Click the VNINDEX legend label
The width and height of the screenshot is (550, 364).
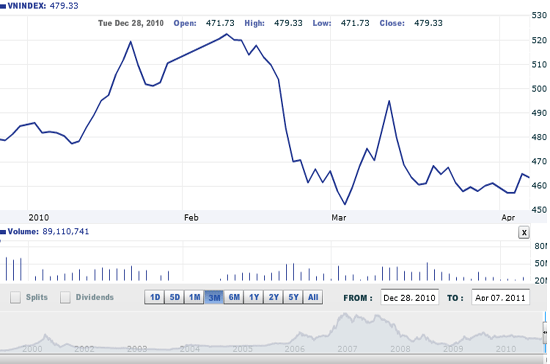pyautogui.click(x=27, y=6)
